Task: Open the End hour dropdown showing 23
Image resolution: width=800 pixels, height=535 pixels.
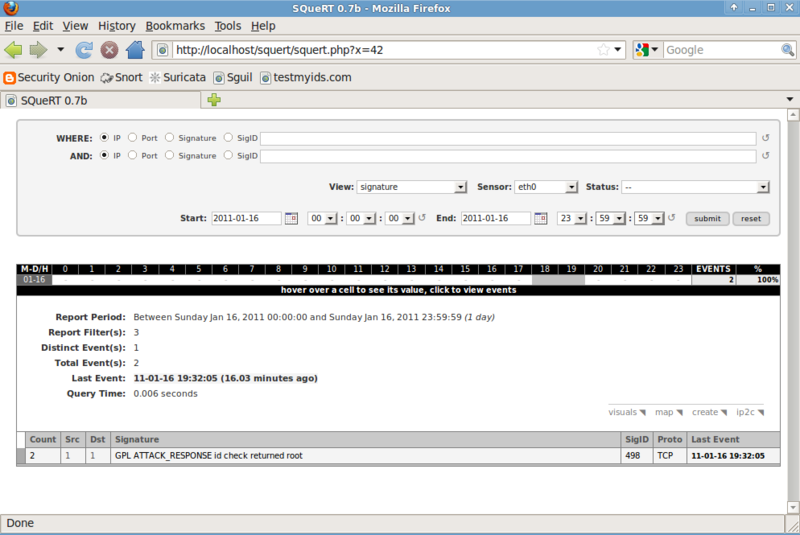Action: tap(571, 218)
